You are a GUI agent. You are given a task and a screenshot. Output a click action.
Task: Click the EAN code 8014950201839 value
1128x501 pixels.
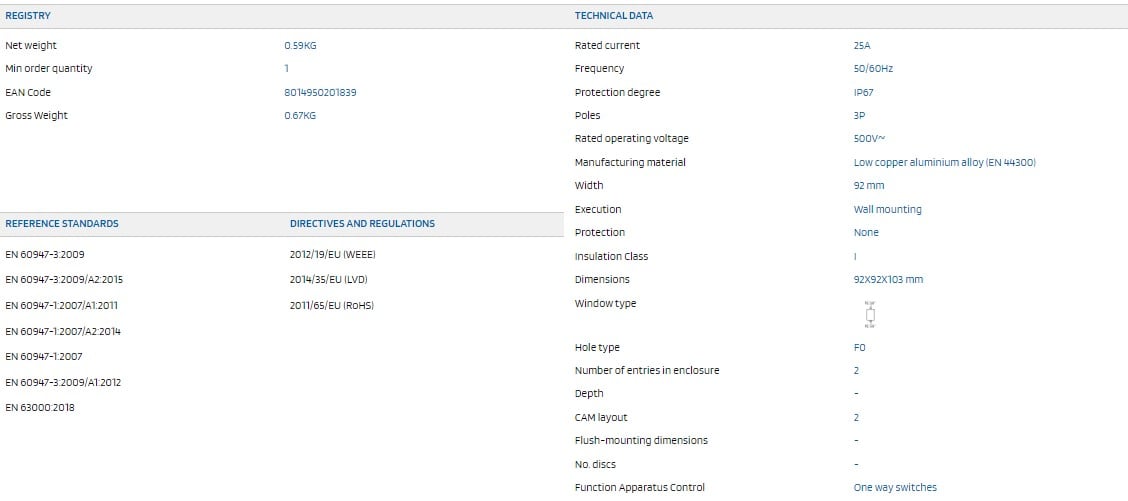pos(320,92)
